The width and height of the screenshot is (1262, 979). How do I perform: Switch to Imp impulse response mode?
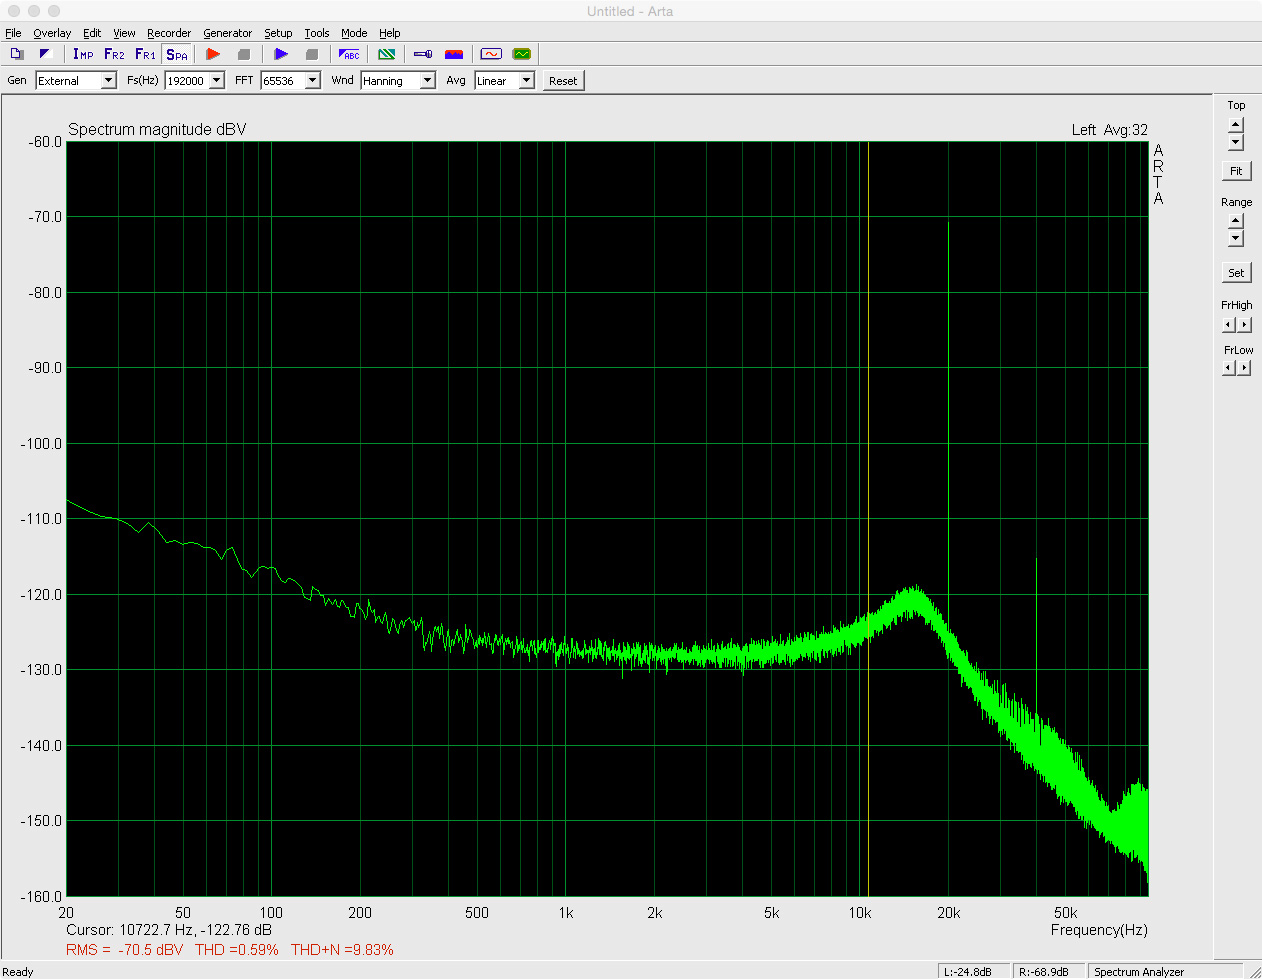point(83,54)
